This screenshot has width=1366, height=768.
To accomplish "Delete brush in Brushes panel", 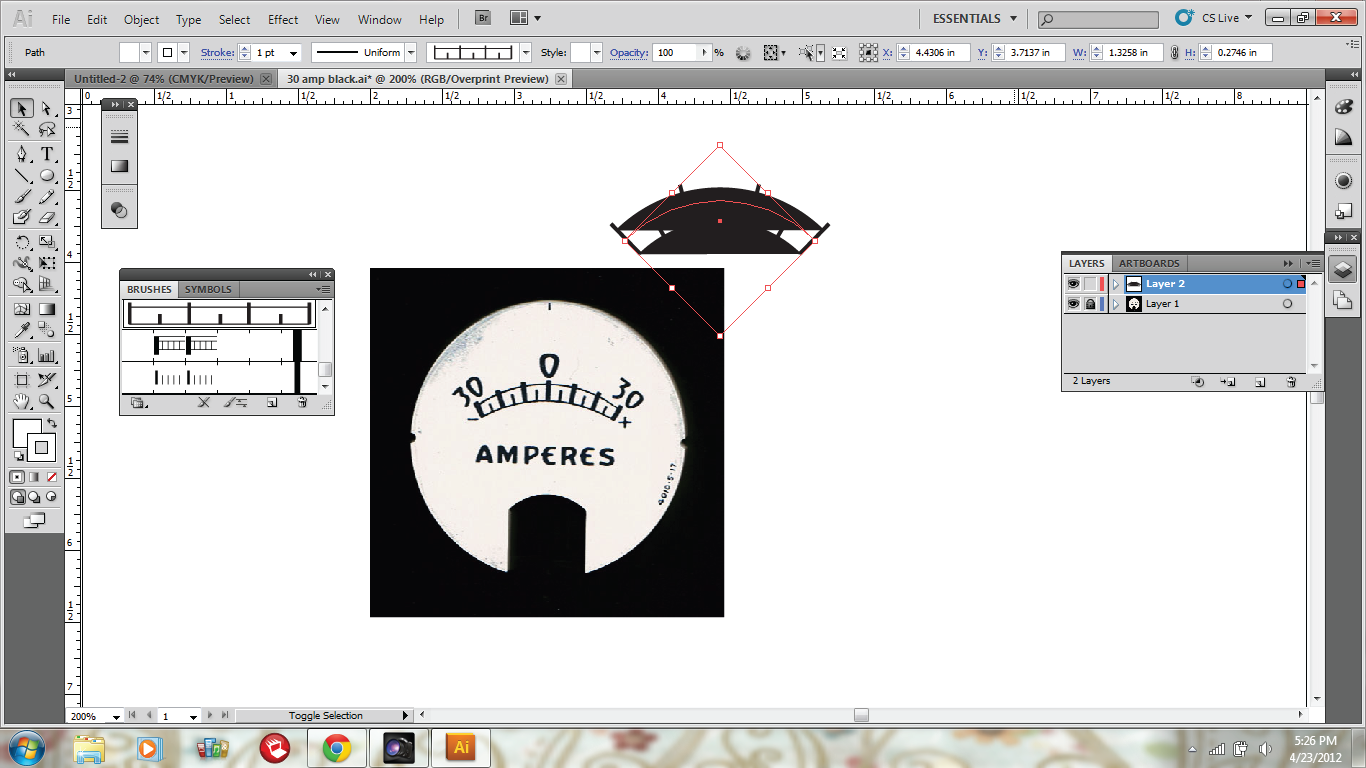I will [x=302, y=403].
